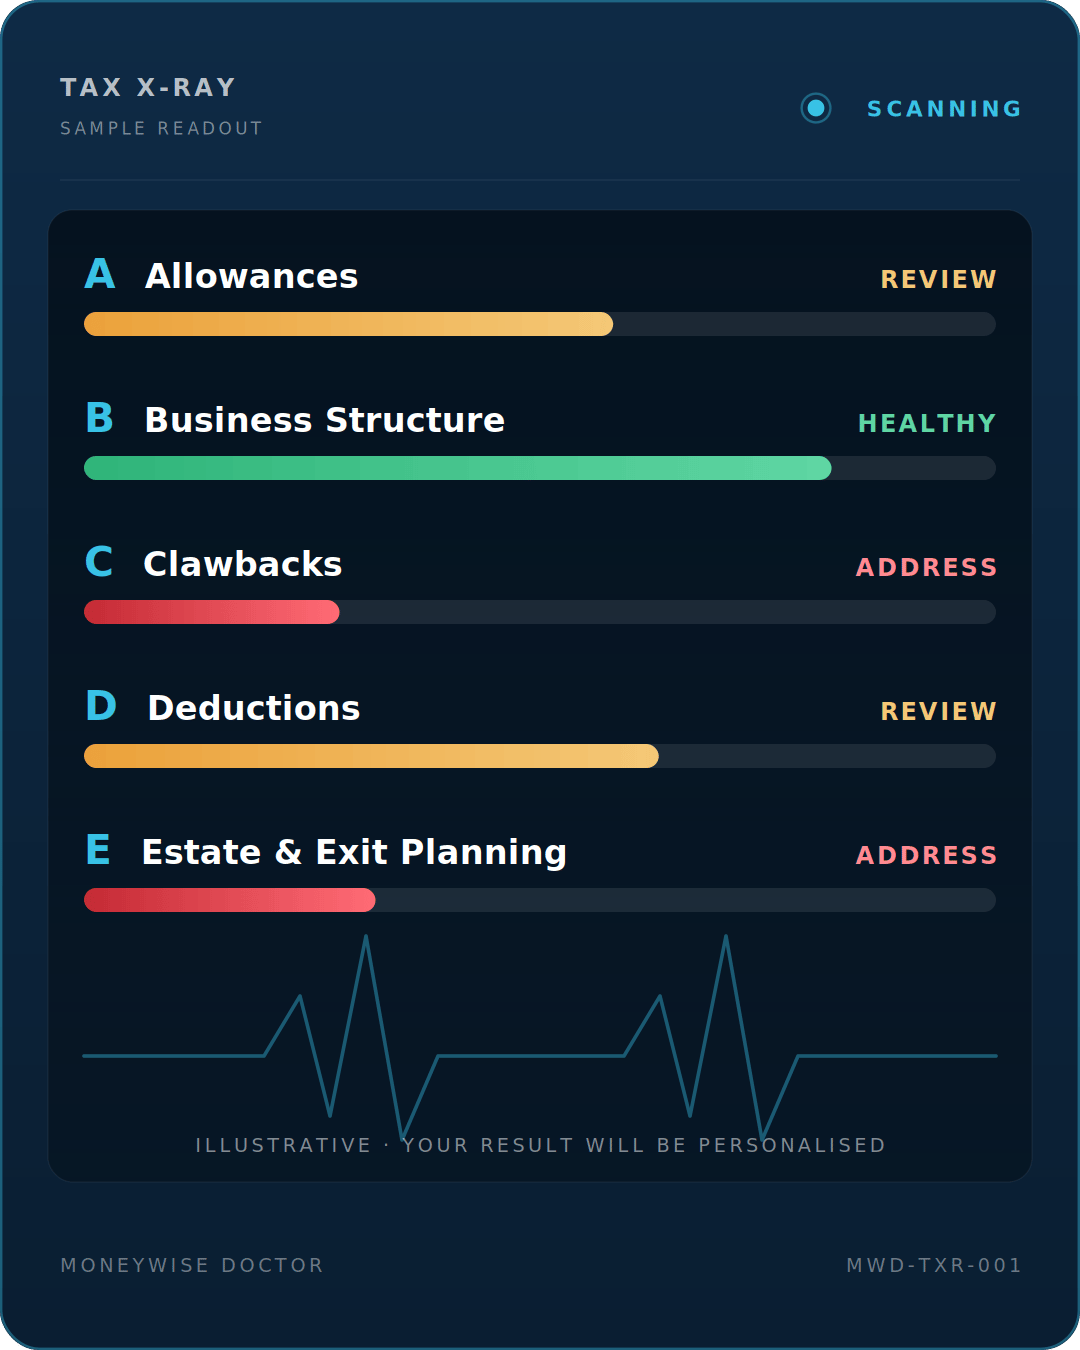Select the Business Structure row title
Image resolution: width=1080 pixels, height=1350 pixels.
point(325,420)
